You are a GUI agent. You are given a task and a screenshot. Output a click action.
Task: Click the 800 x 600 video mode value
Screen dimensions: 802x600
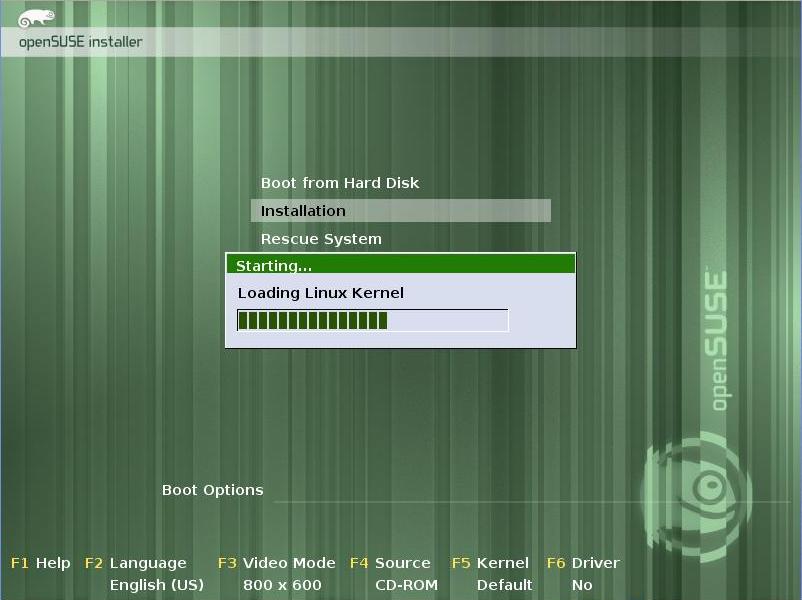(x=282, y=585)
